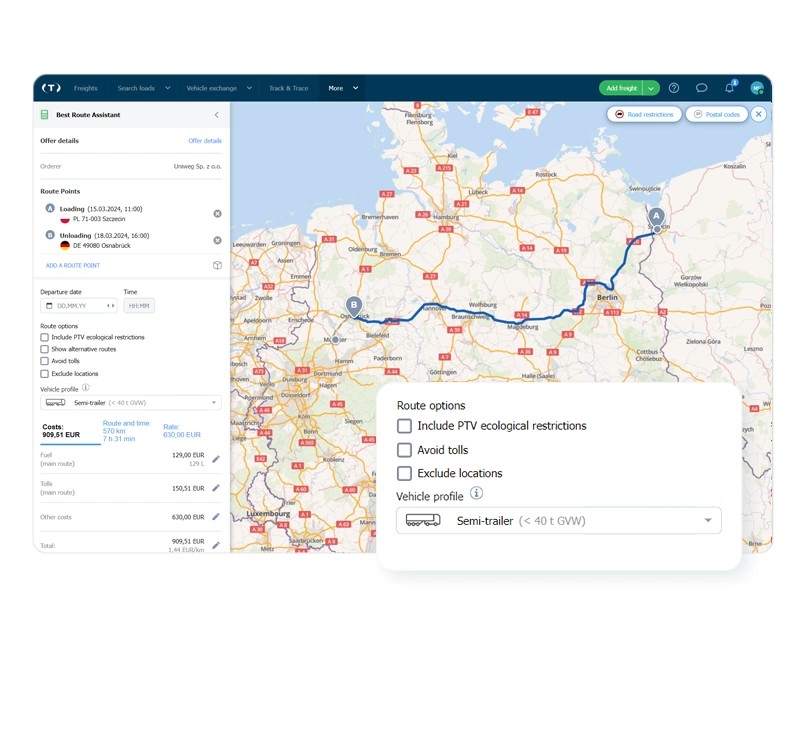Viewport: 800px width, 750px height.
Task: Select the Route and time tab
Action: pyautogui.click(x=127, y=431)
